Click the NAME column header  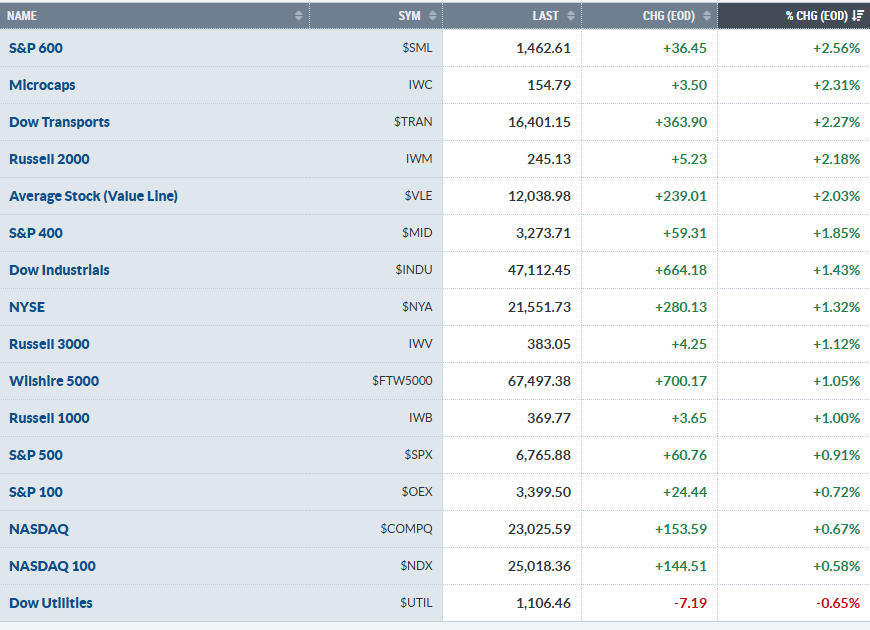154,16
